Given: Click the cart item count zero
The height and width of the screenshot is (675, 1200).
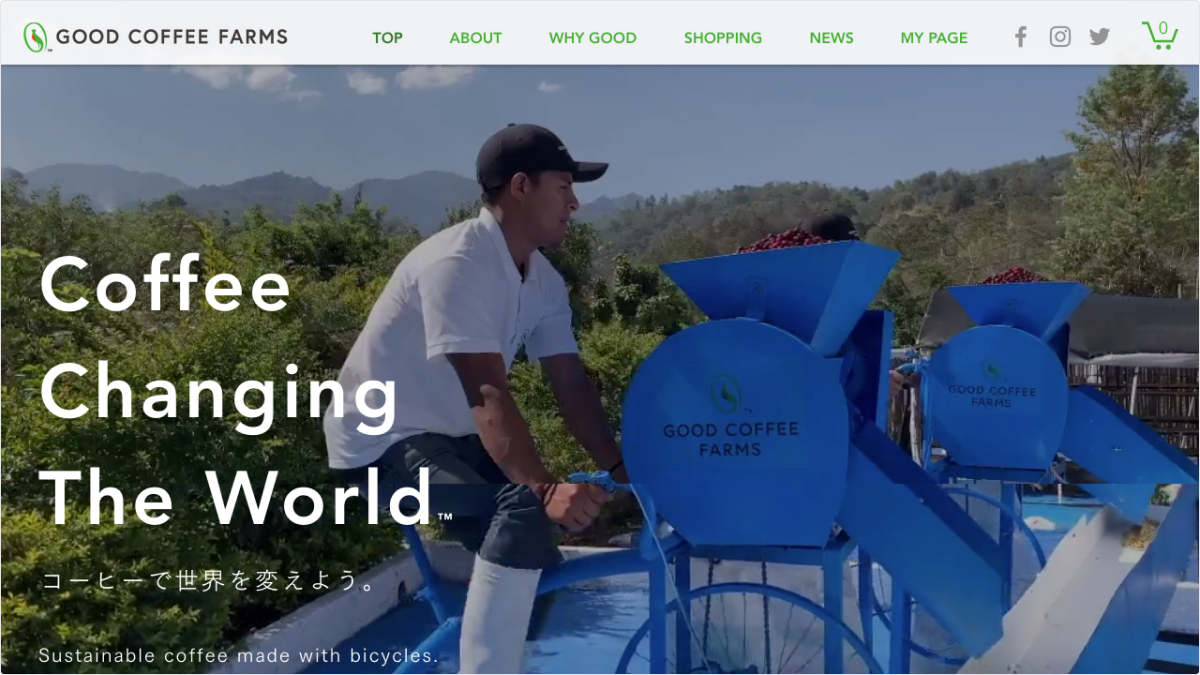Looking at the screenshot, I should (1163, 29).
